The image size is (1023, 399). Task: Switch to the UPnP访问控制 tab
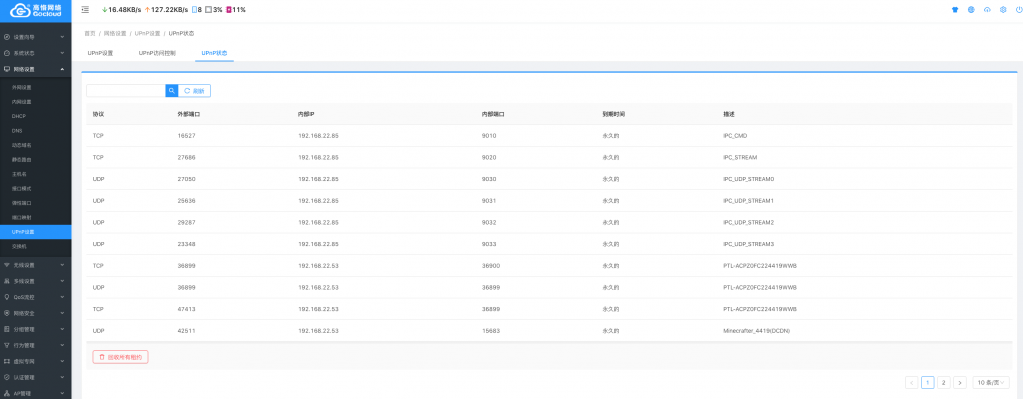(x=157, y=53)
